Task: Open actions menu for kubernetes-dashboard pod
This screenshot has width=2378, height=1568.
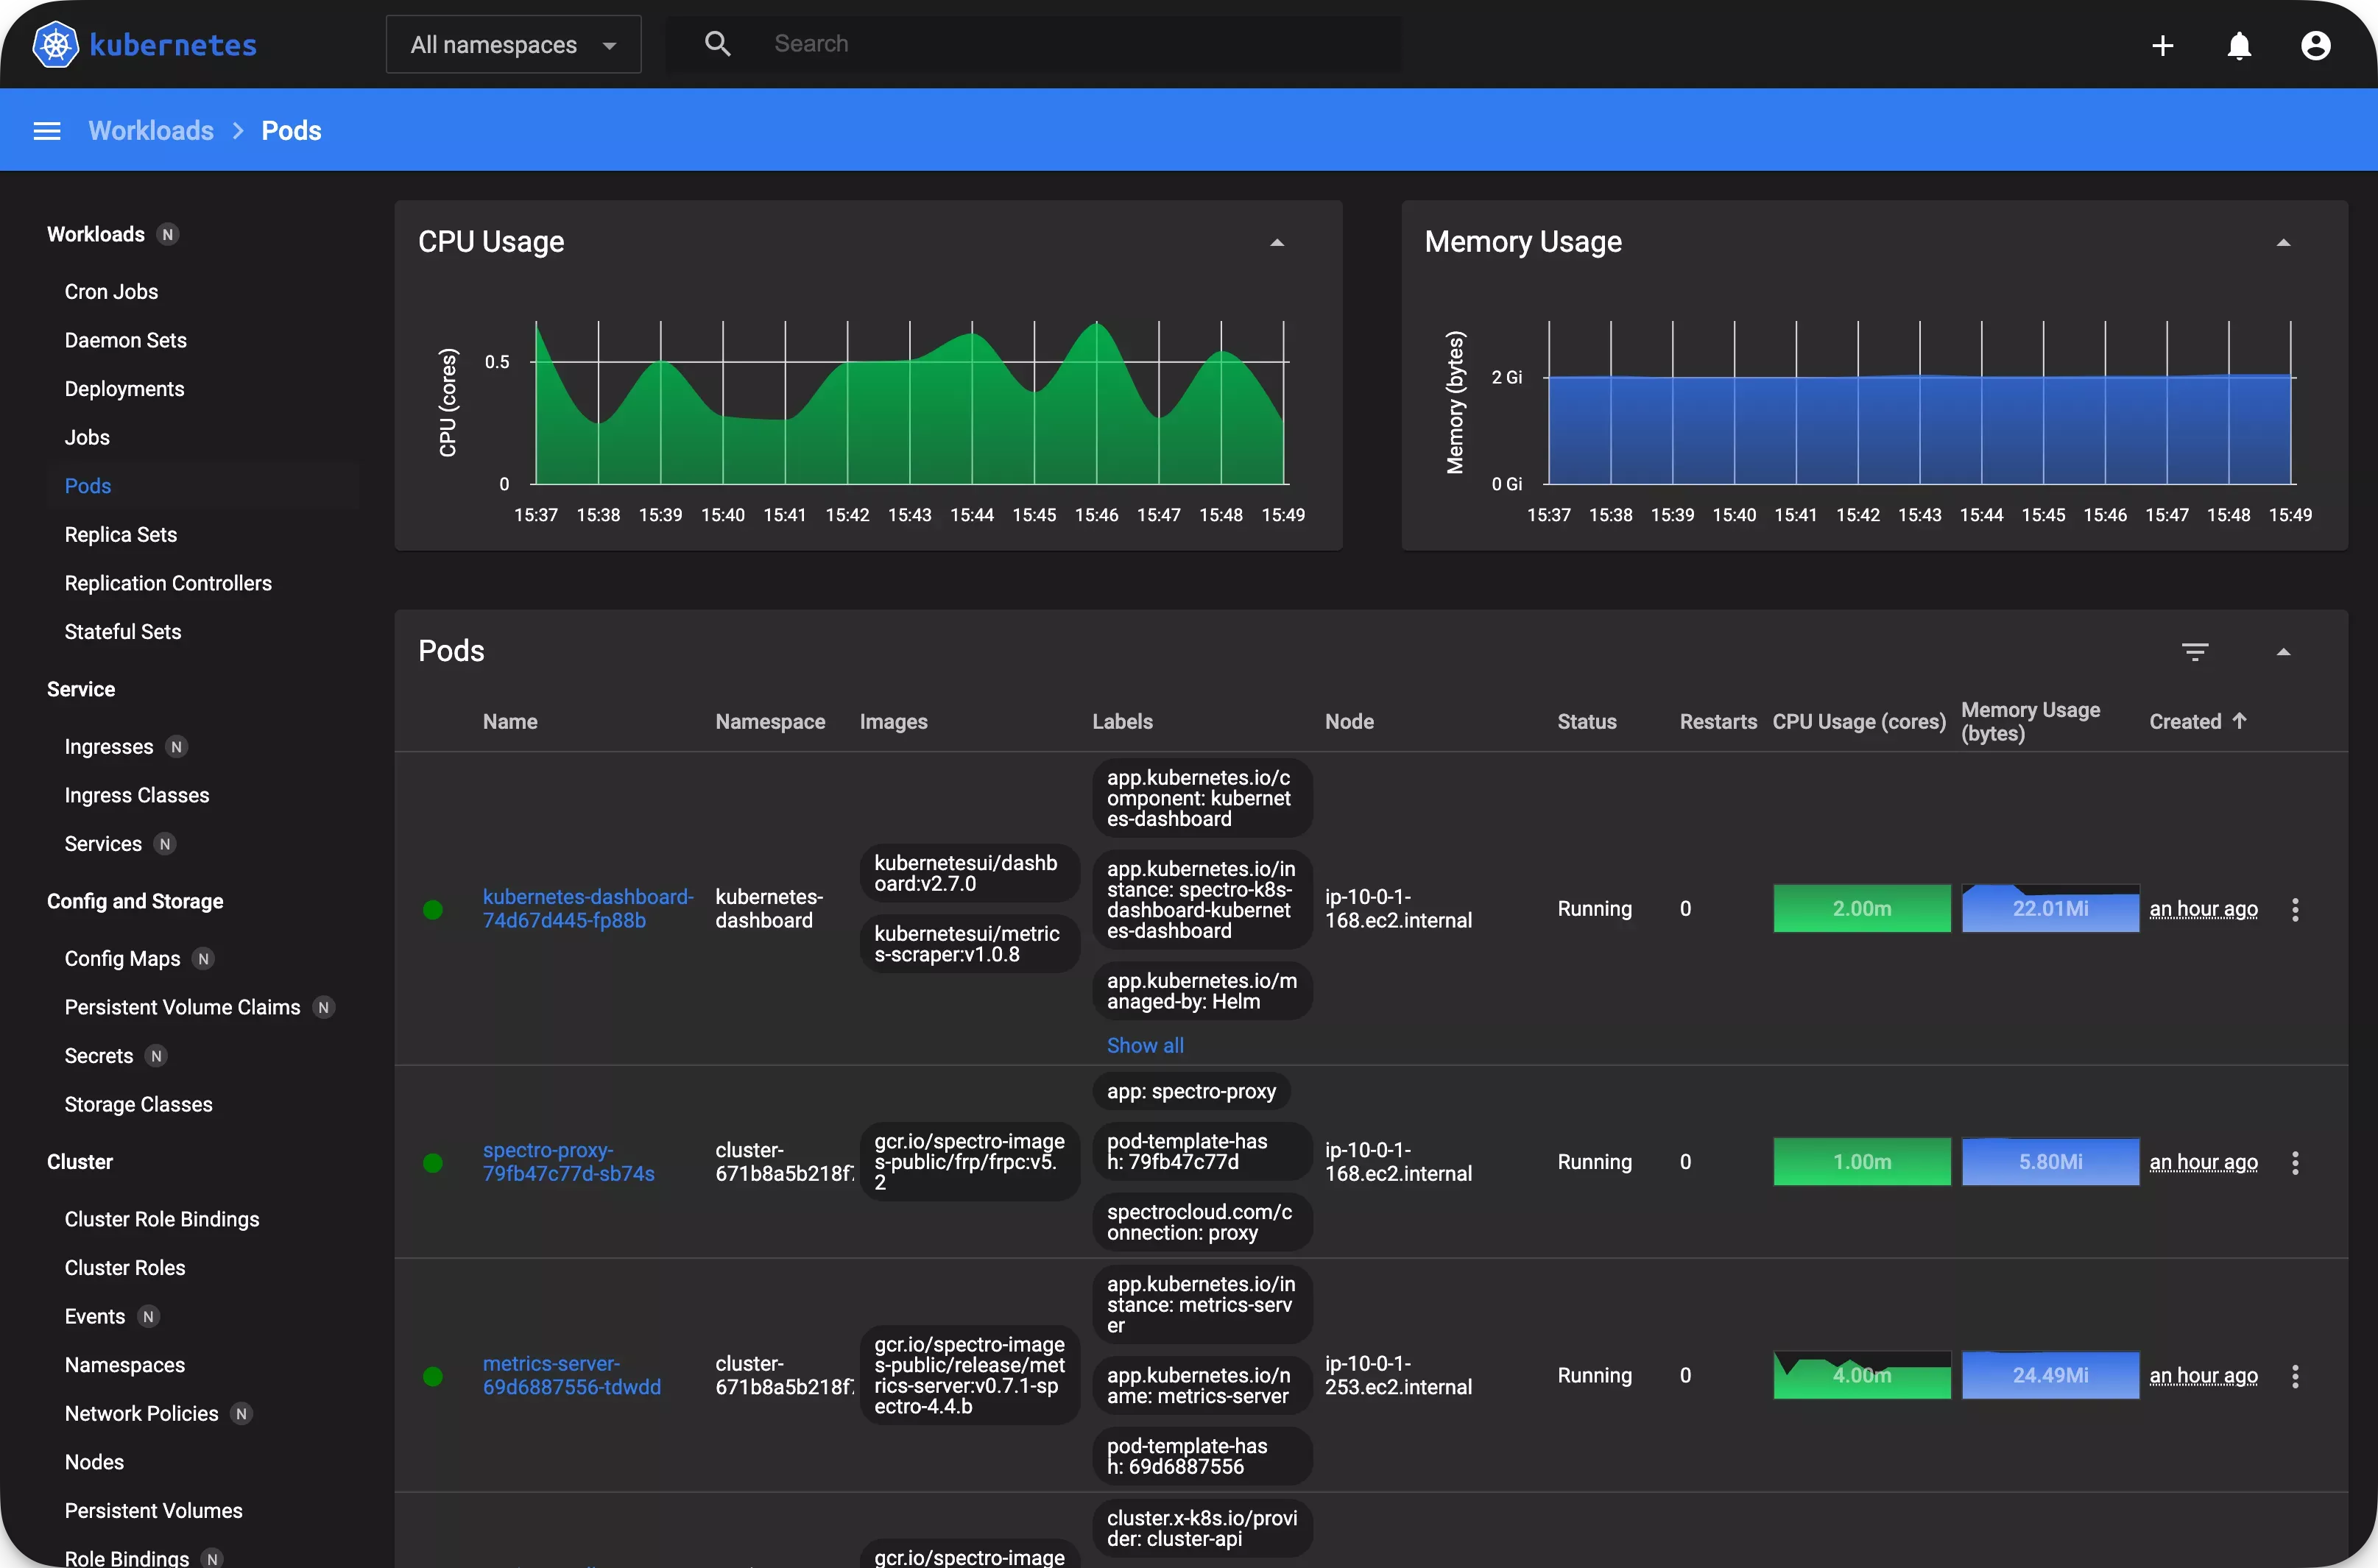Action: (x=2295, y=909)
